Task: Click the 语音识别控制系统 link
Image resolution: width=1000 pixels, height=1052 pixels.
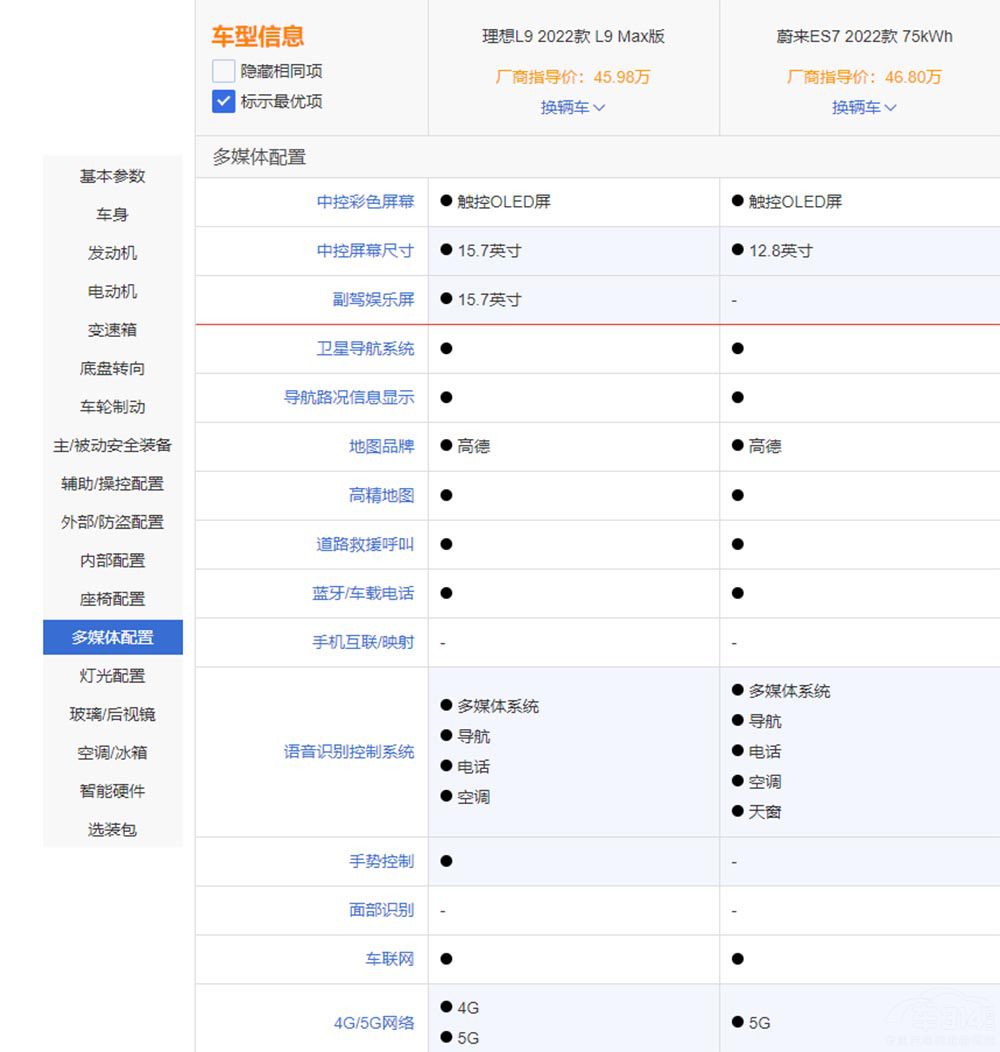Action: pyautogui.click(x=349, y=752)
